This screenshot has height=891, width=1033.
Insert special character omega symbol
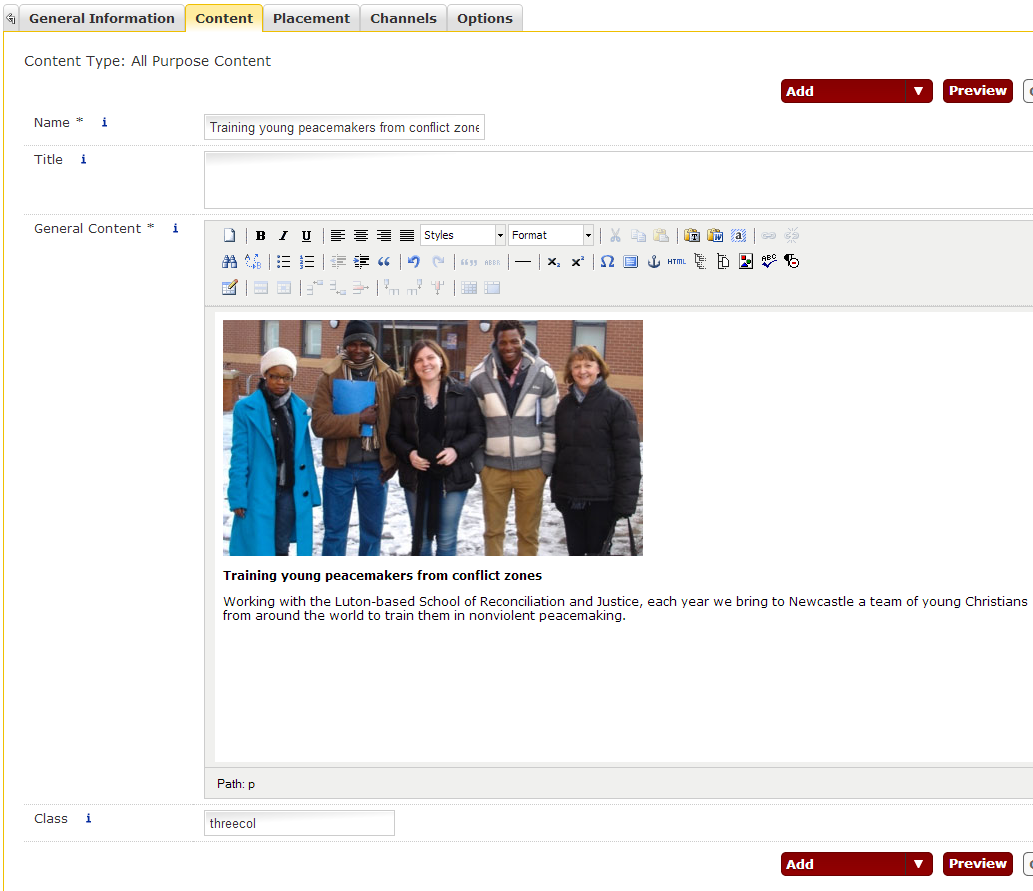pos(607,262)
